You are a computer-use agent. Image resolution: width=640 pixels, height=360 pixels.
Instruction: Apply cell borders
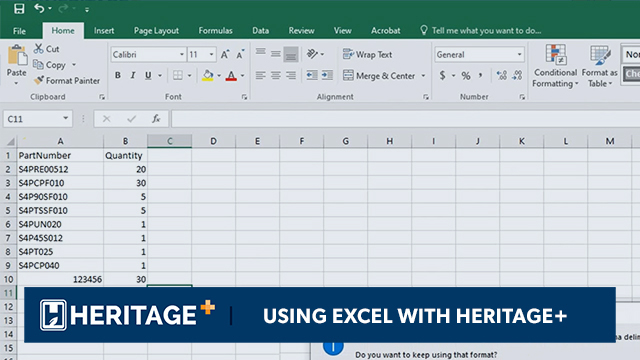click(x=178, y=76)
